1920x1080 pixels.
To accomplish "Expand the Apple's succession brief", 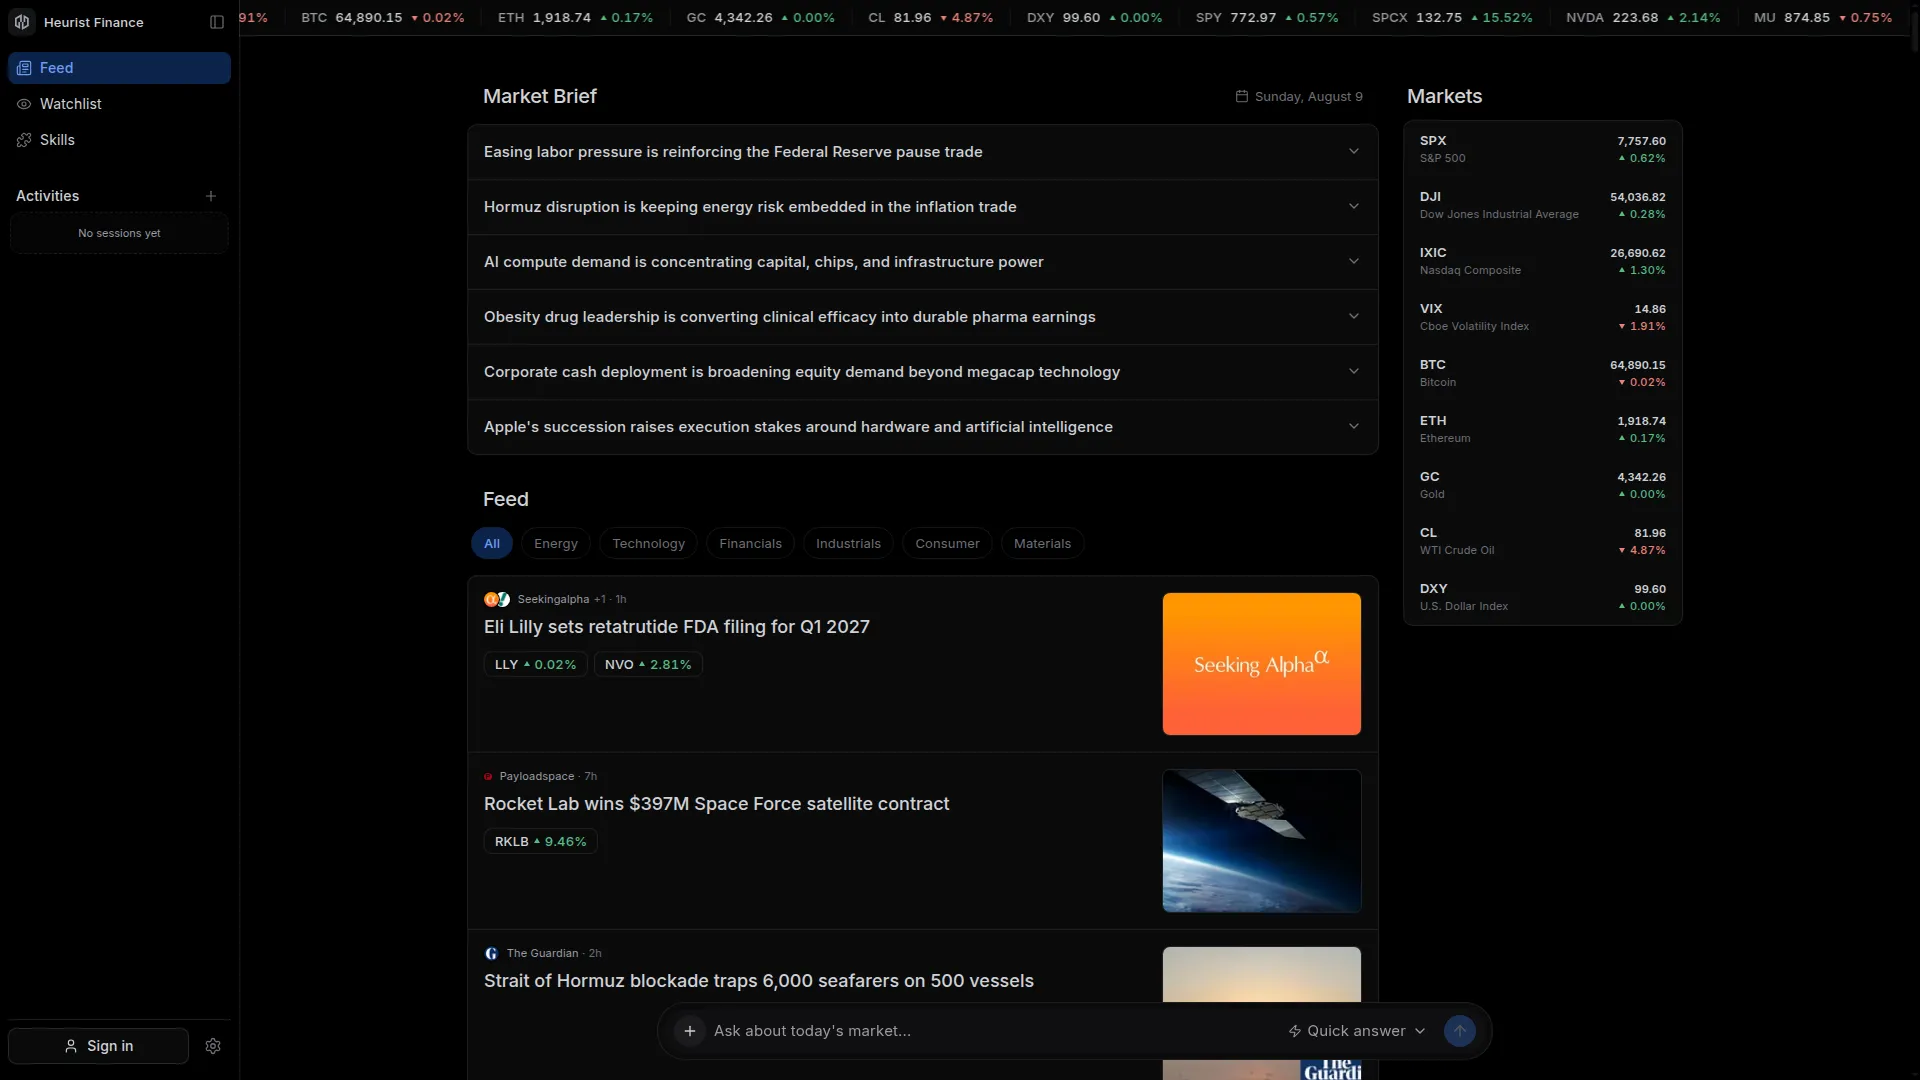I will [923, 427].
